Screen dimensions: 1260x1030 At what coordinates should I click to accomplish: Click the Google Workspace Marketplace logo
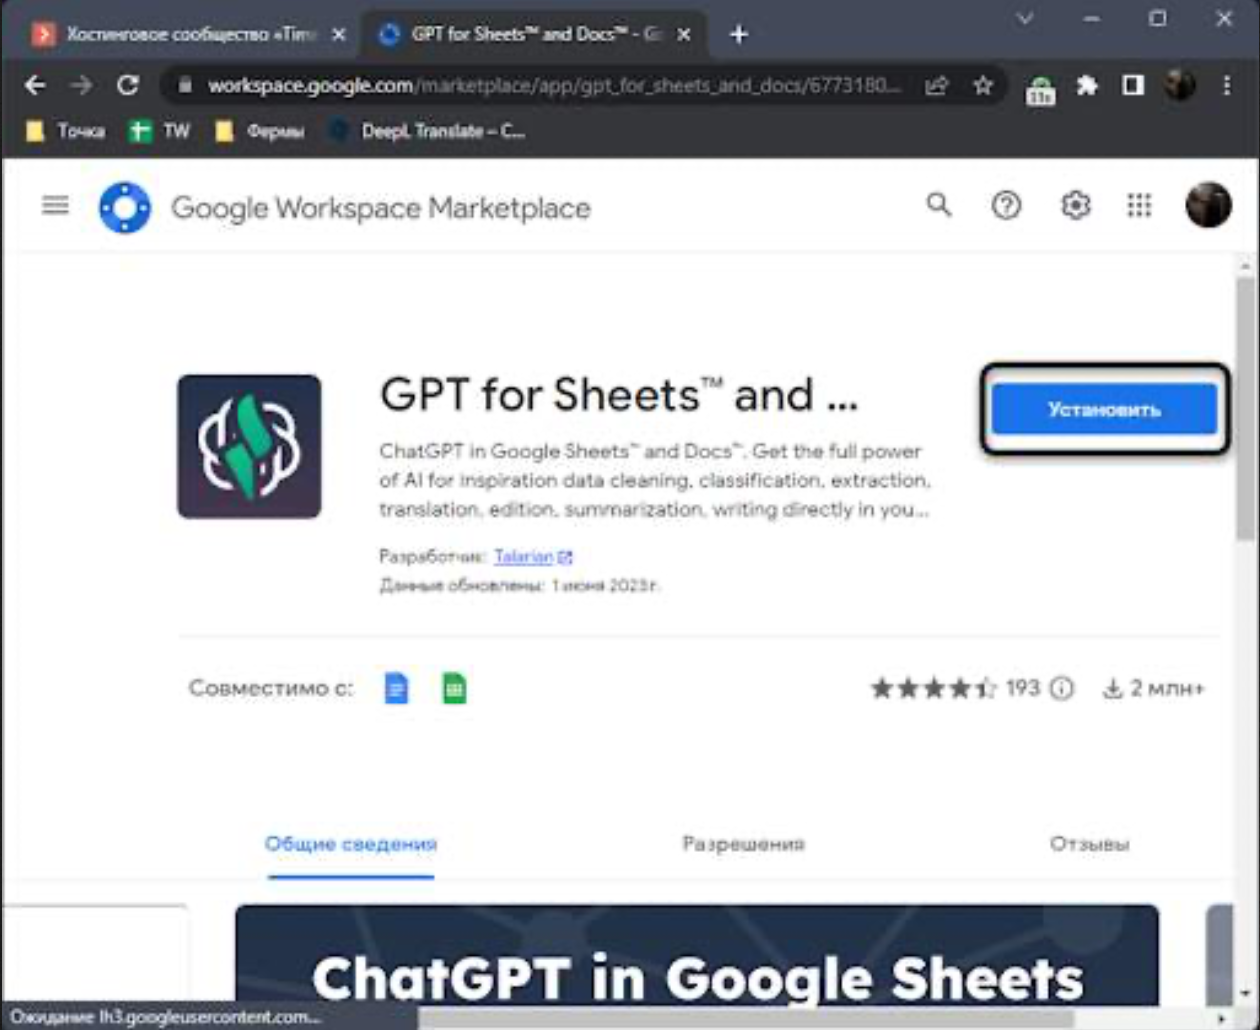coord(125,208)
